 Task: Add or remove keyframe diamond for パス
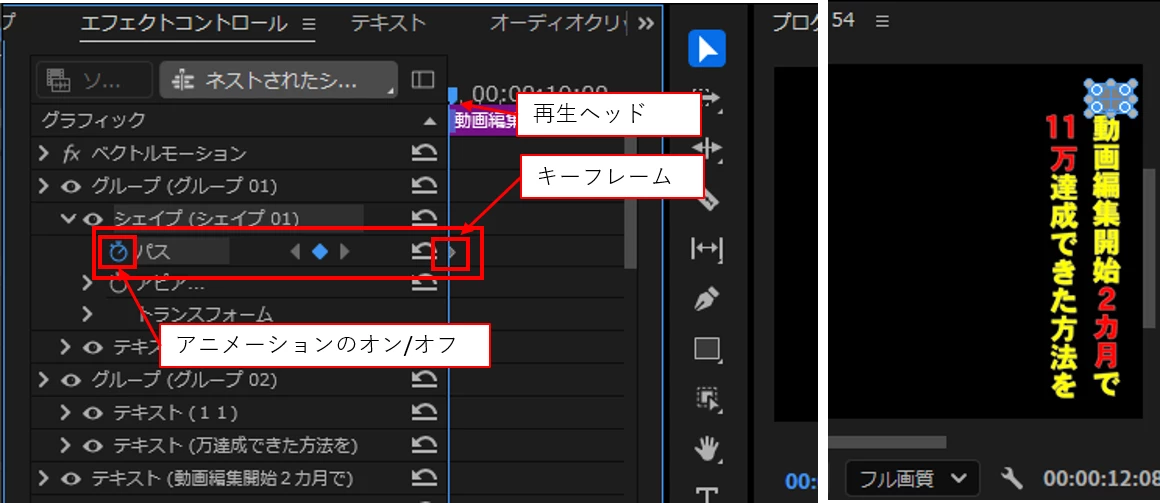click(320, 252)
